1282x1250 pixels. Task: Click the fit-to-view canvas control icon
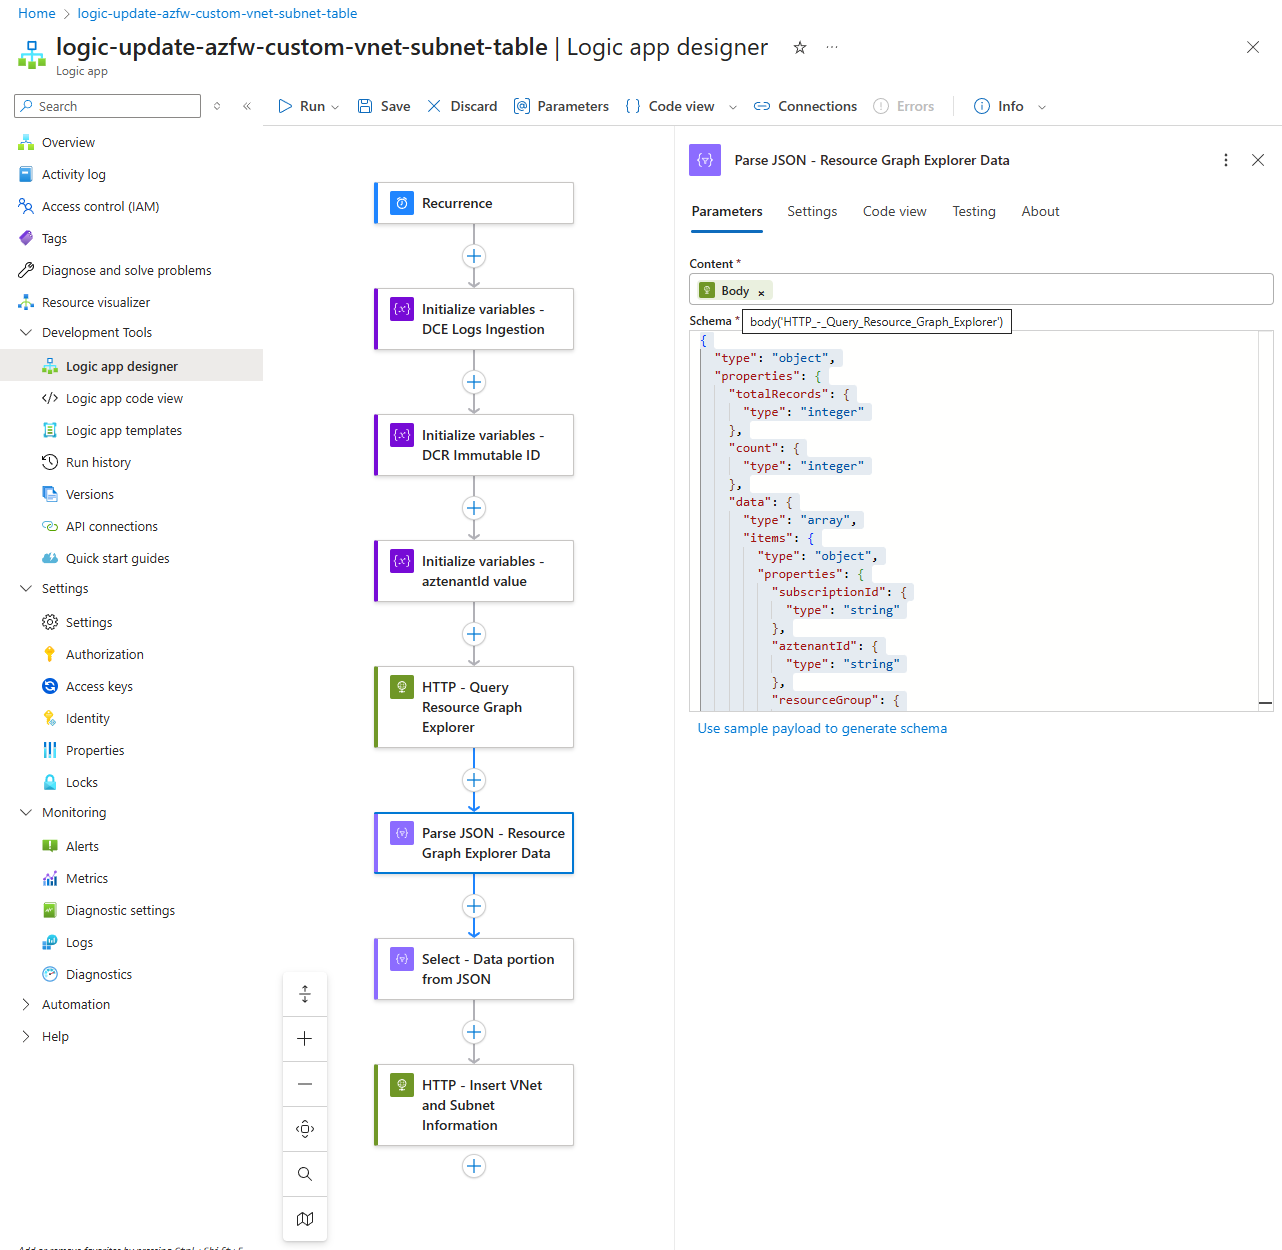tap(305, 1129)
